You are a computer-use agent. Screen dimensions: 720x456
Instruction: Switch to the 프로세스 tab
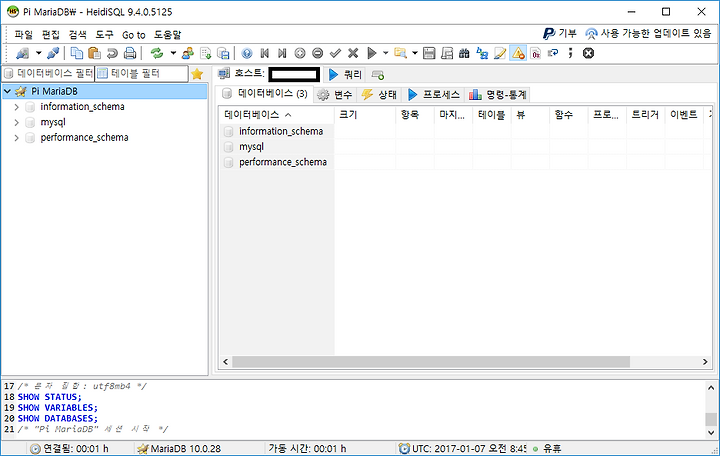pos(434,95)
